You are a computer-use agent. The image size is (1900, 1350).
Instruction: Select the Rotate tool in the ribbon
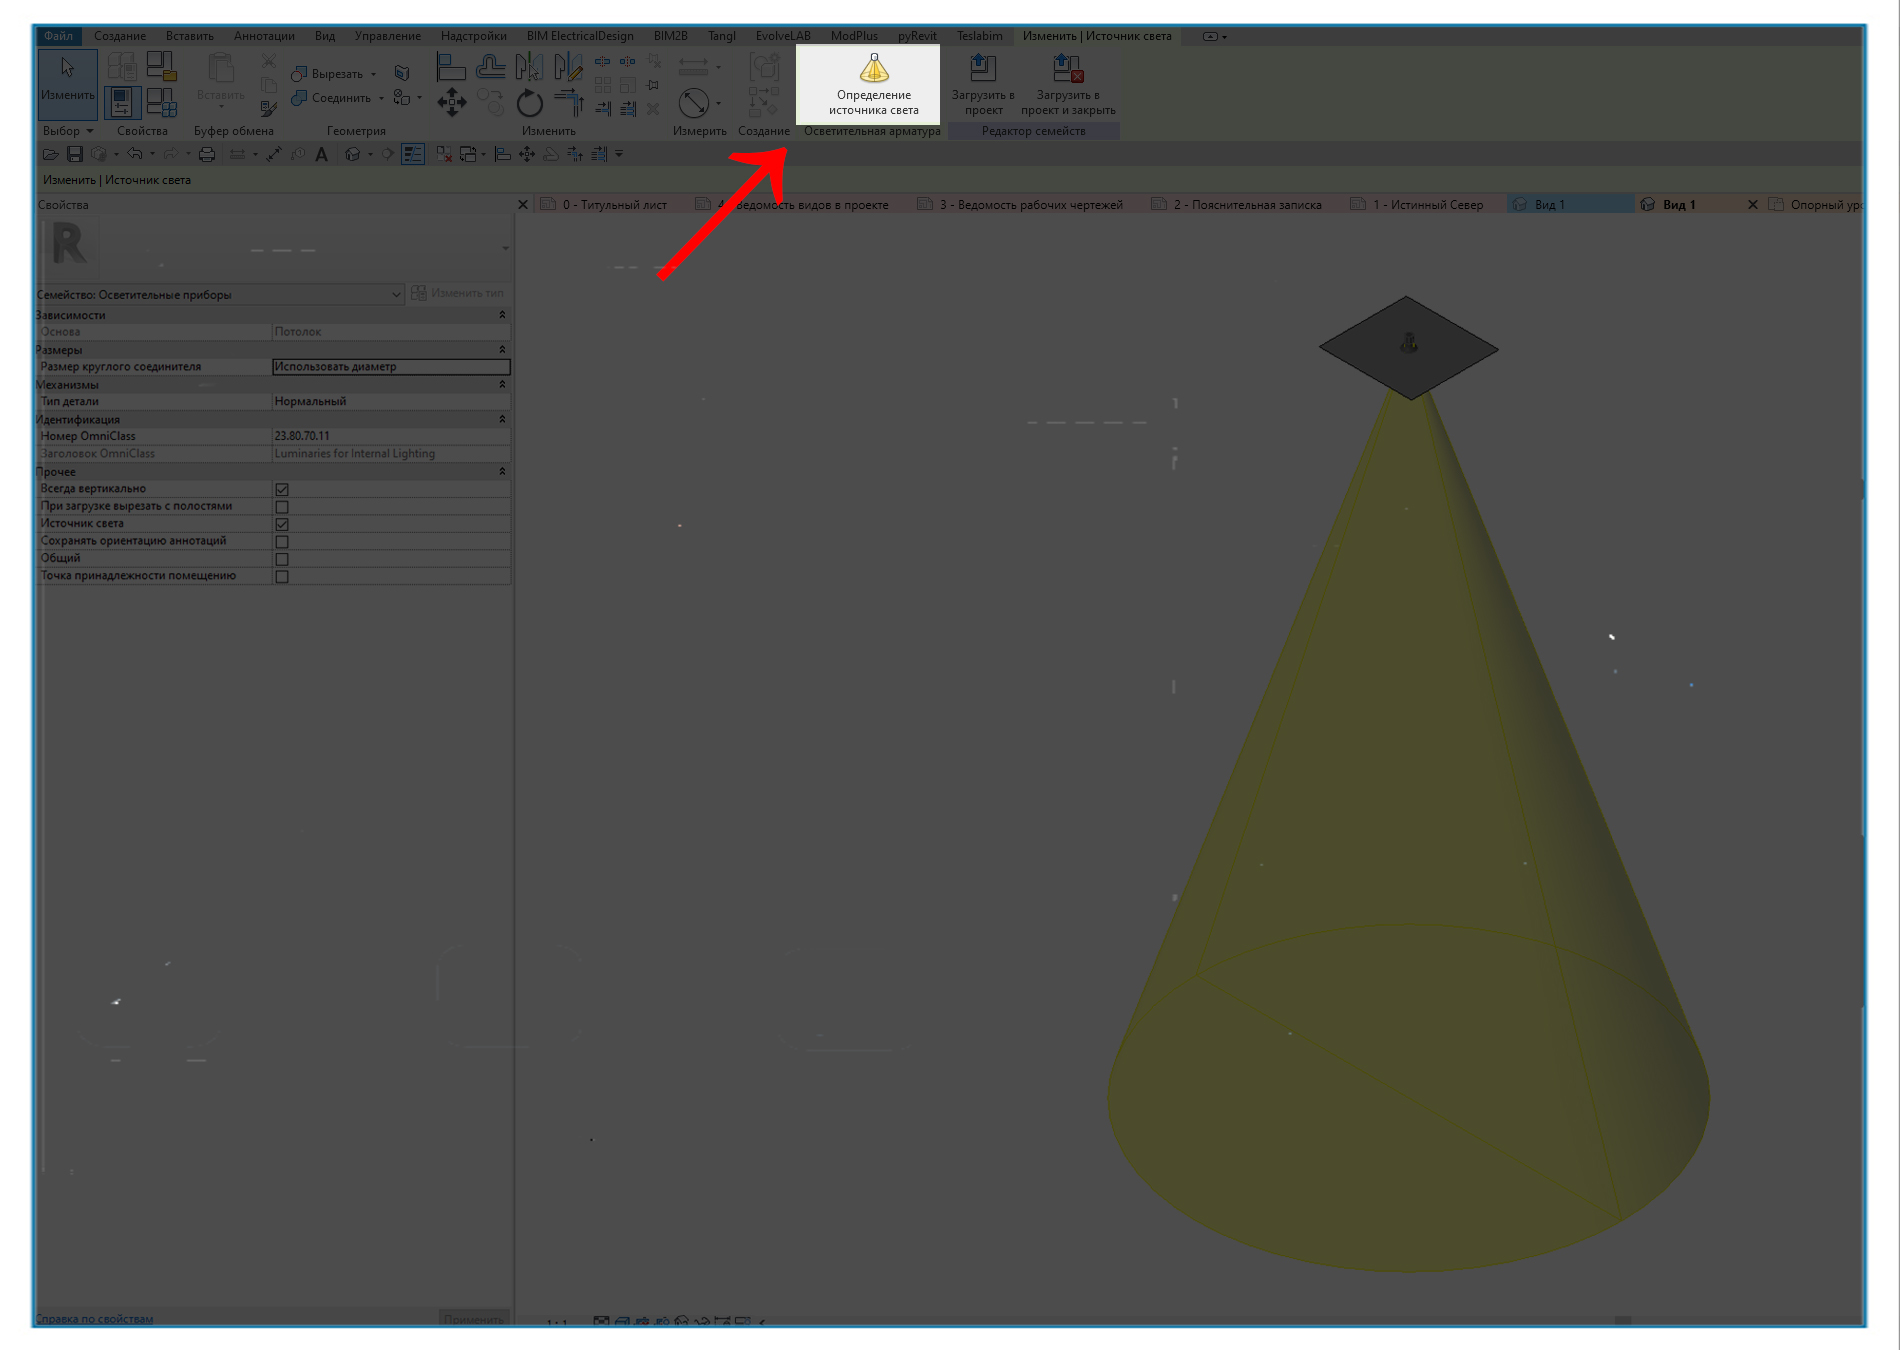click(529, 102)
